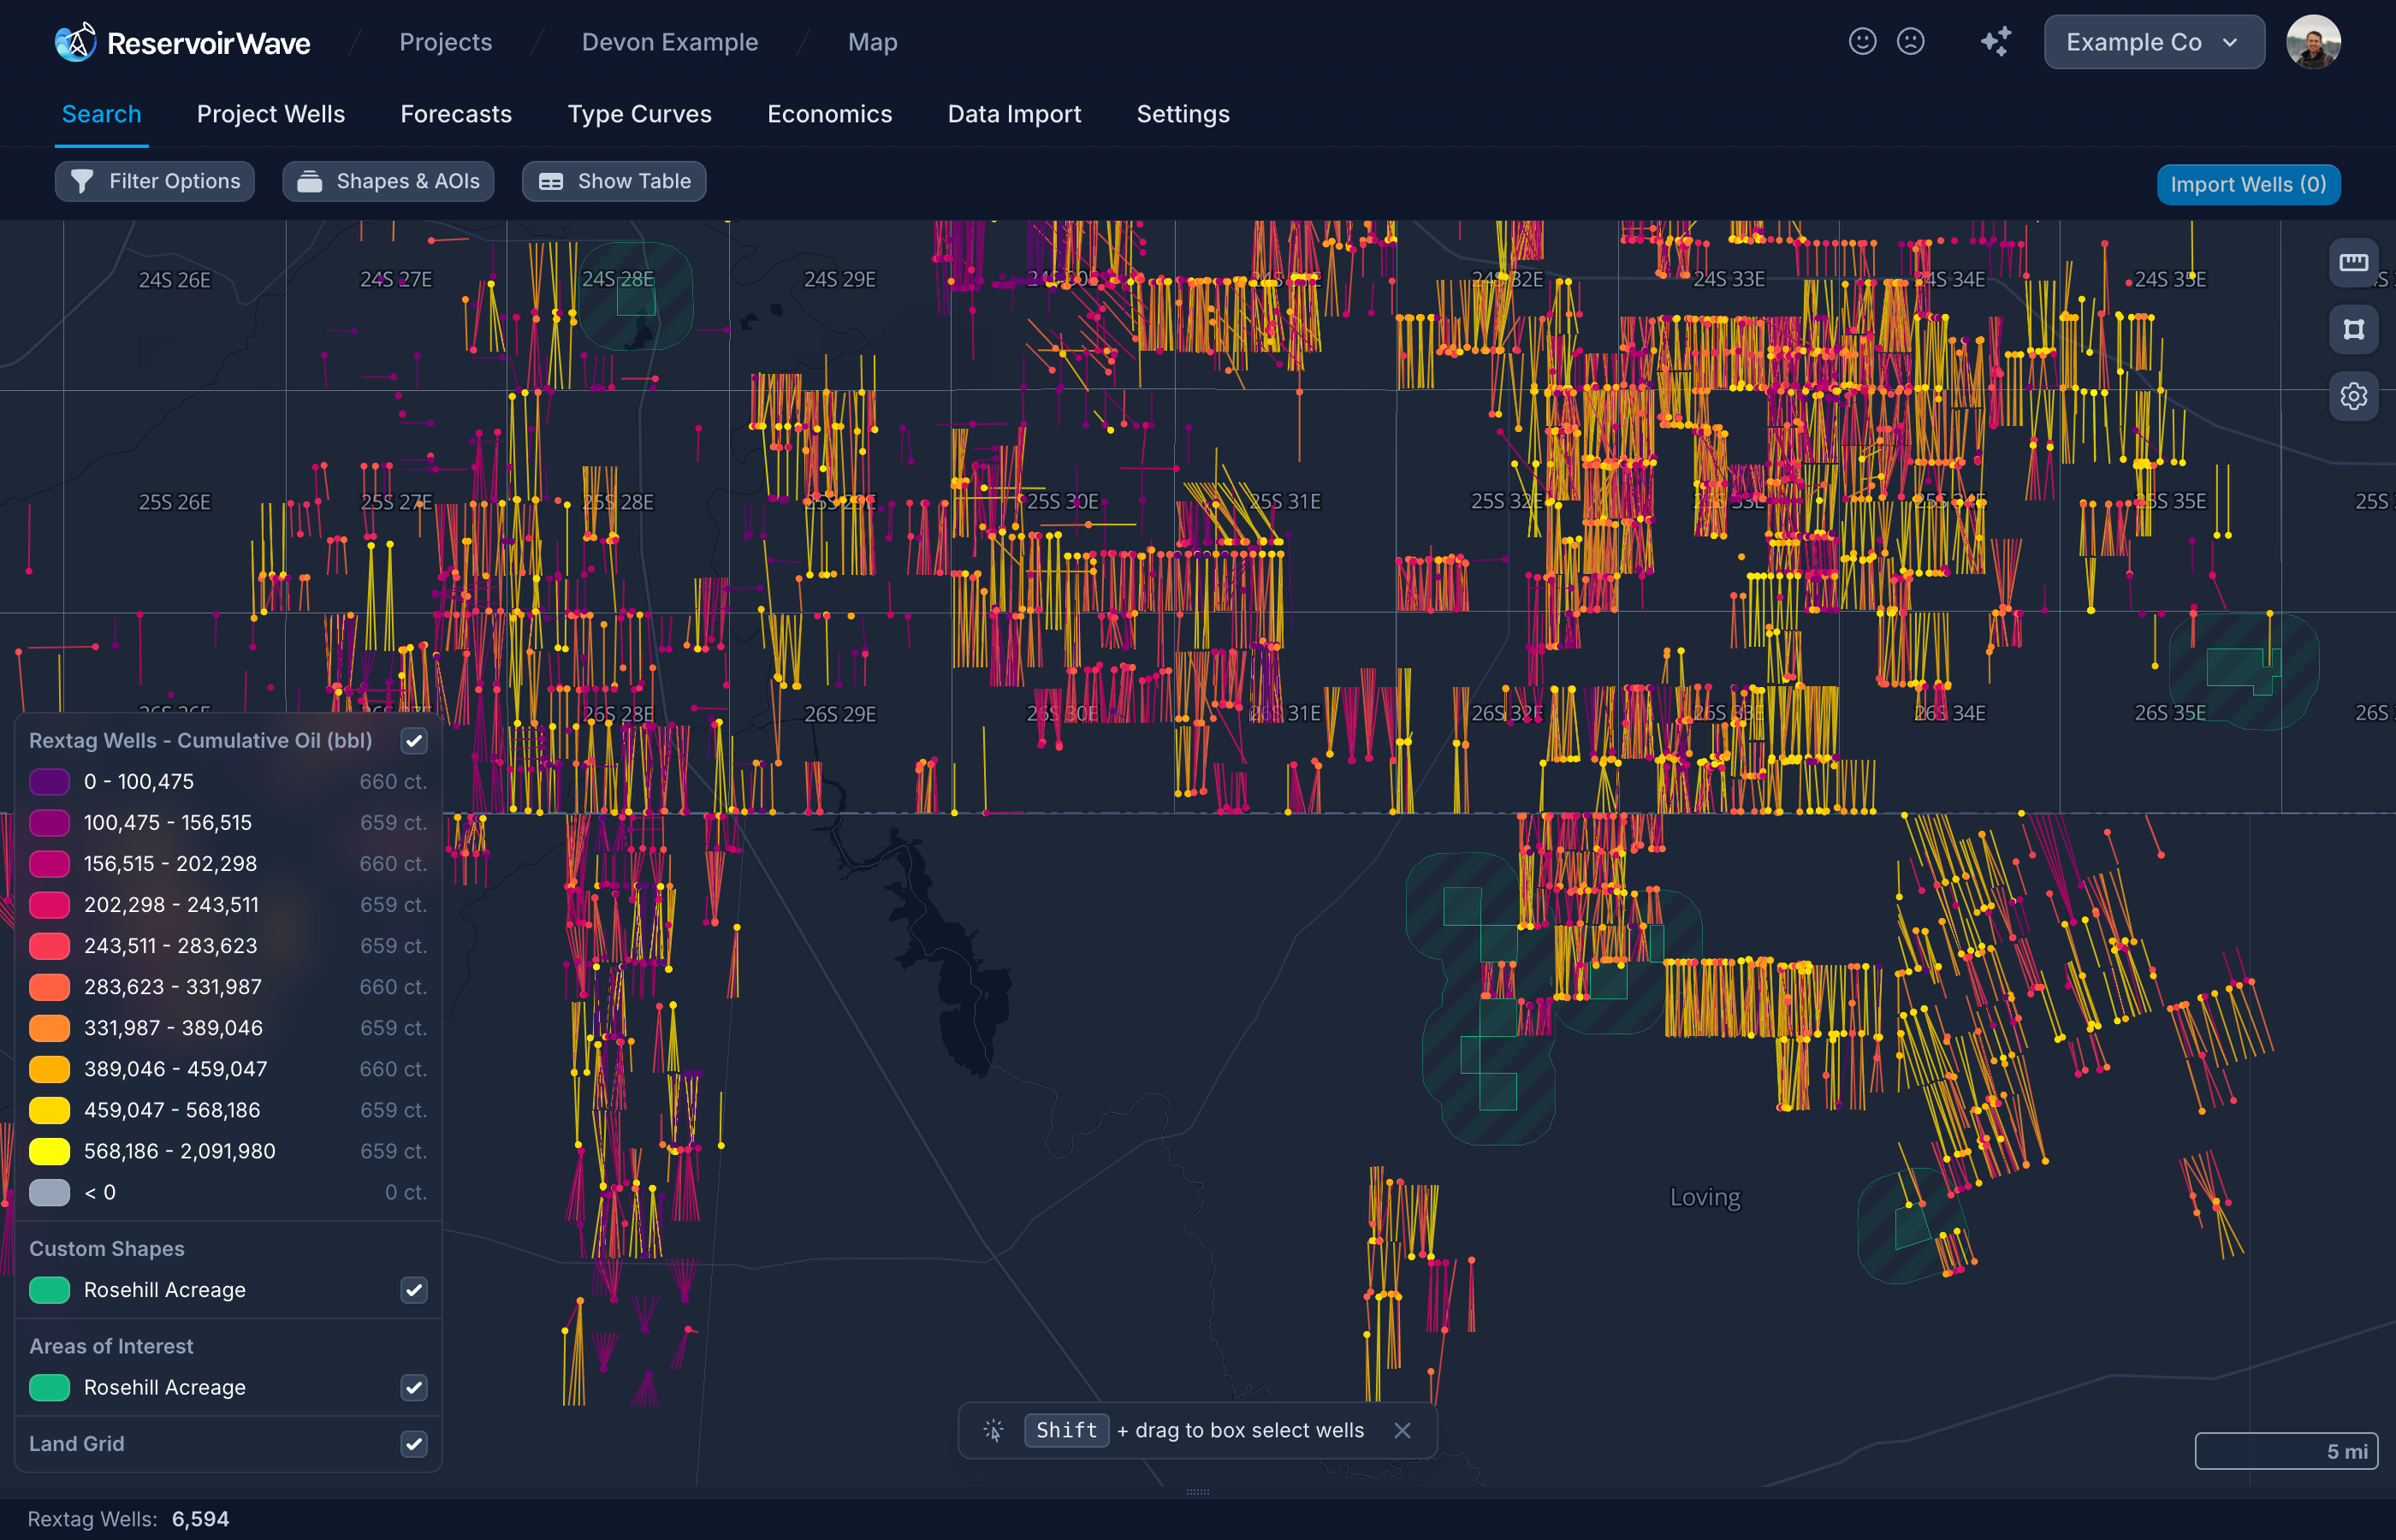Screen dimensions: 2396x1540
Task: Open the Example Co company dropdown
Action: [x=2153, y=42]
